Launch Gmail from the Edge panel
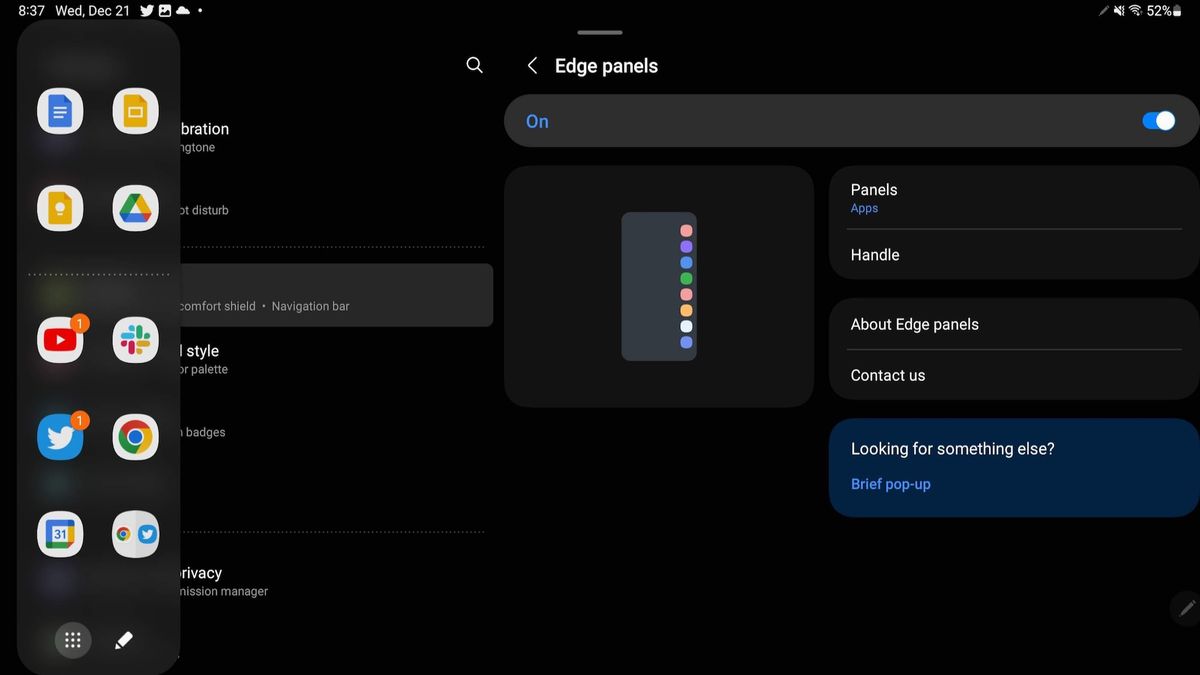The image size is (1200, 675). tap(135, 110)
